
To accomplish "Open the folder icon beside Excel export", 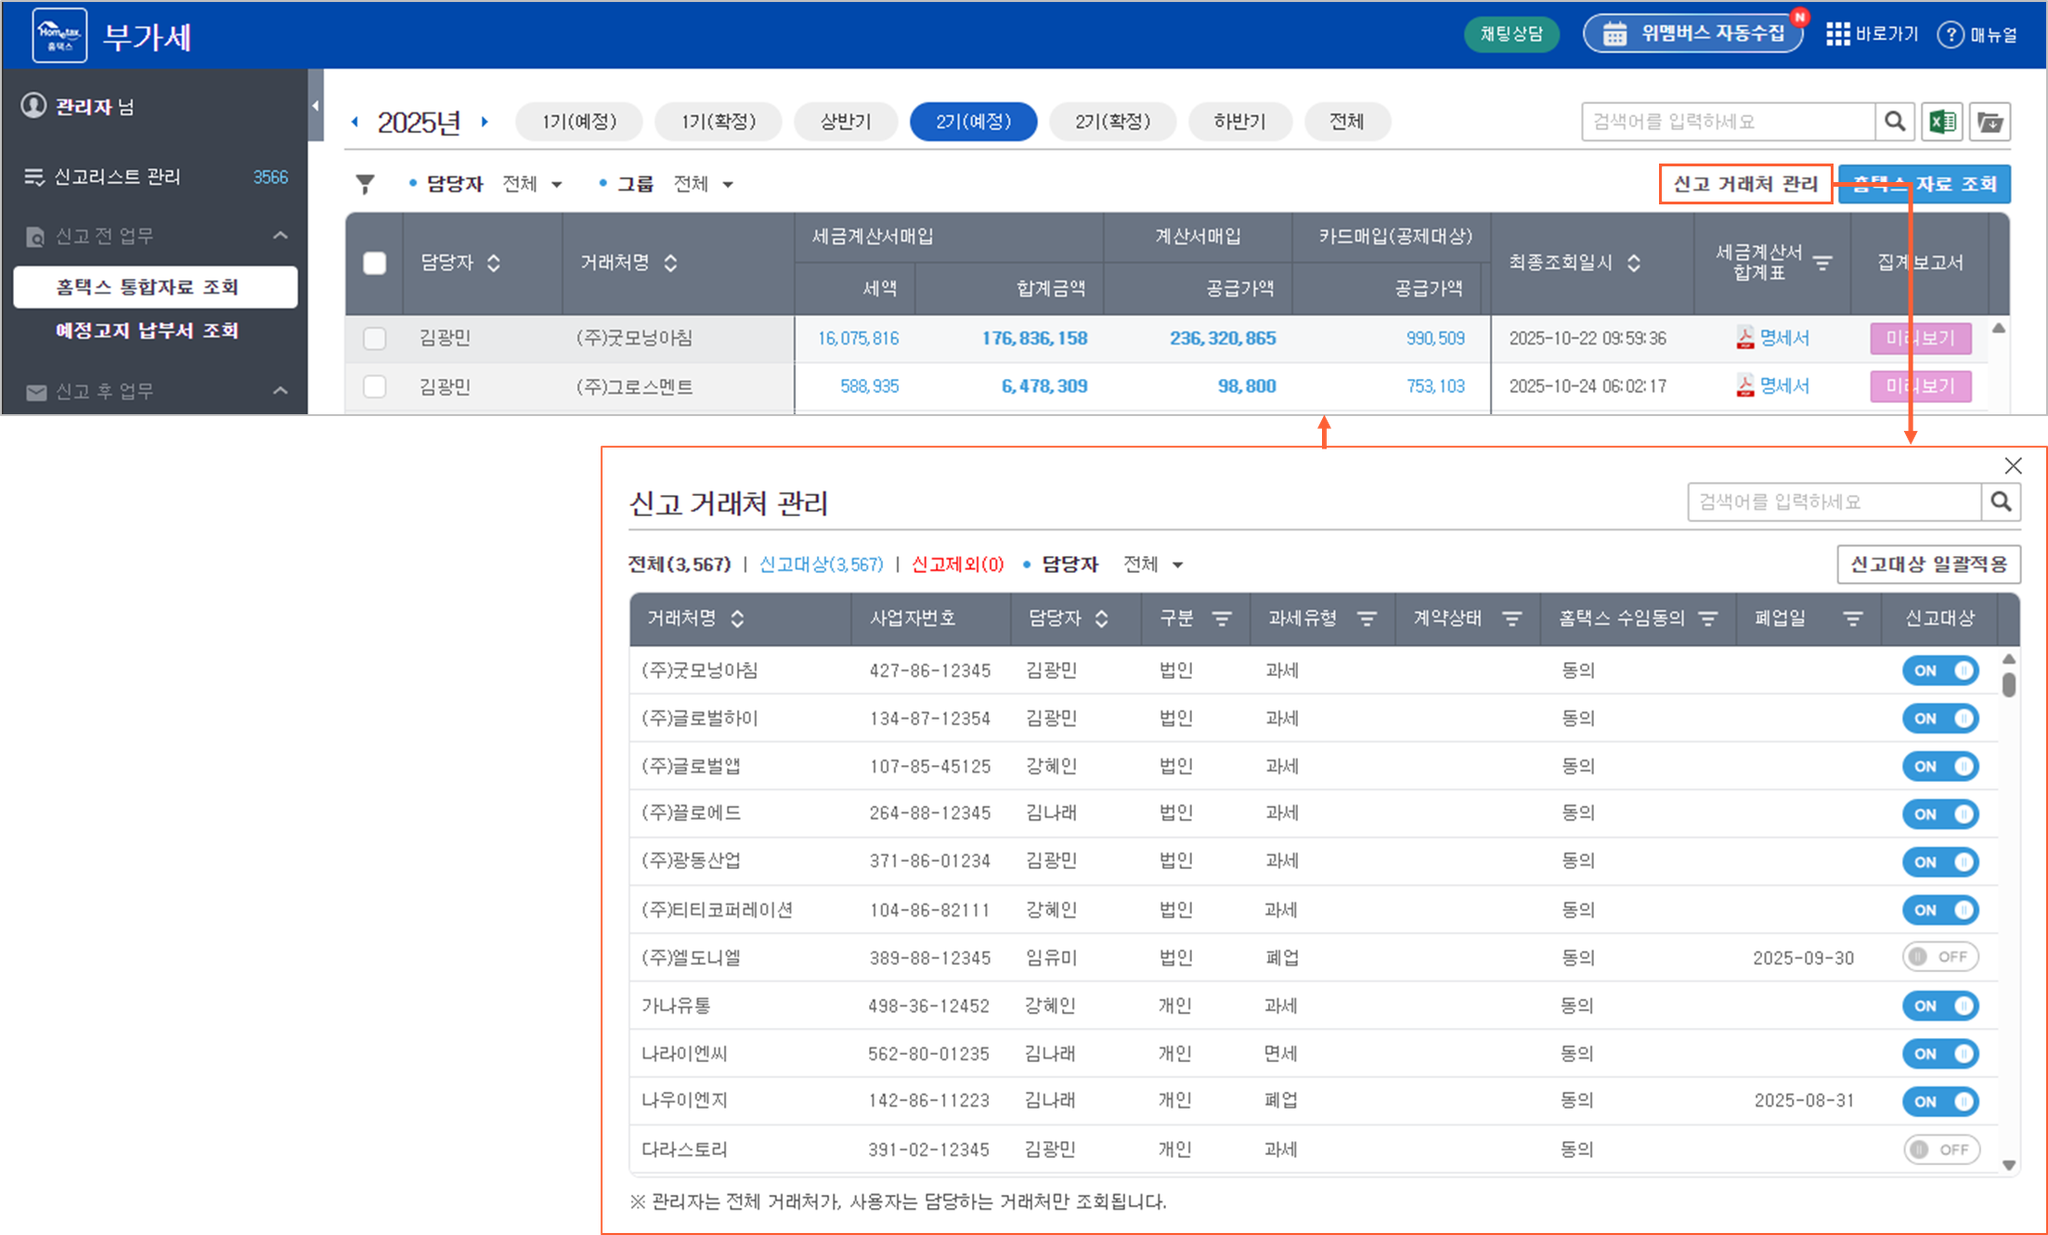I will pyautogui.click(x=1990, y=122).
